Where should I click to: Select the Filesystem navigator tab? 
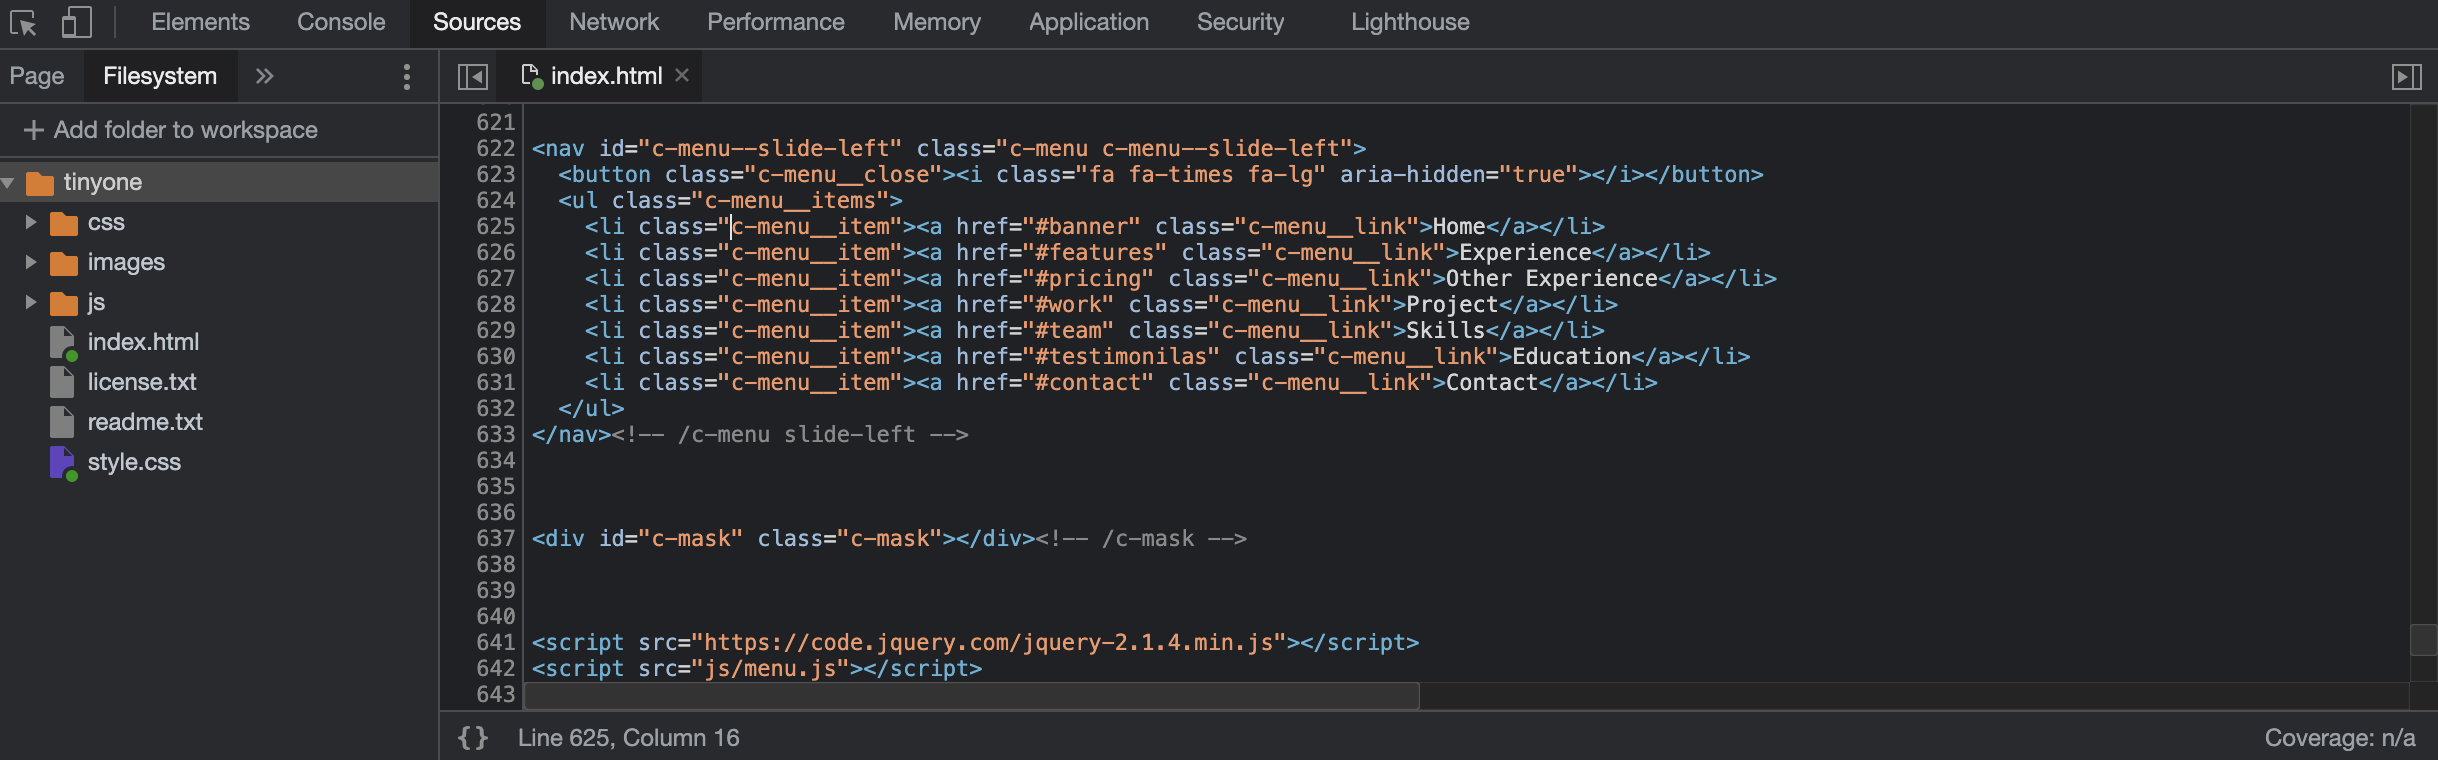(x=160, y=76)
